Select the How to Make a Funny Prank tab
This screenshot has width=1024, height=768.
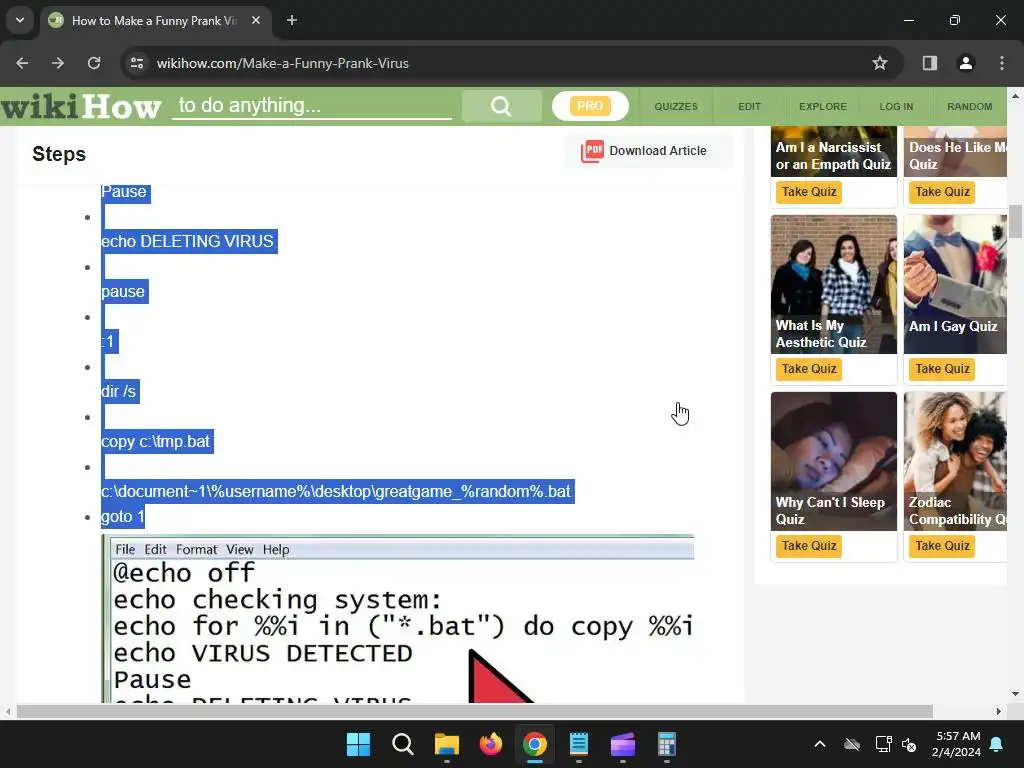click(x=154, y=20)
